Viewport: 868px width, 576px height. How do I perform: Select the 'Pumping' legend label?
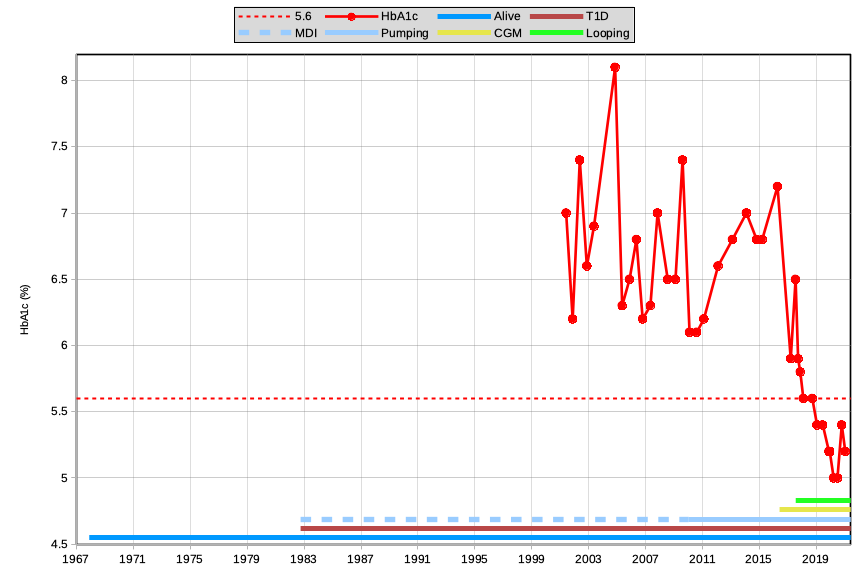point(405,33)
